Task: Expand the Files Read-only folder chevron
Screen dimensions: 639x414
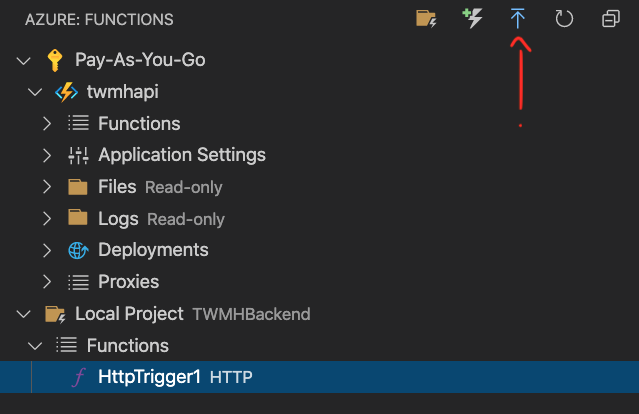Action: [46, 187]
